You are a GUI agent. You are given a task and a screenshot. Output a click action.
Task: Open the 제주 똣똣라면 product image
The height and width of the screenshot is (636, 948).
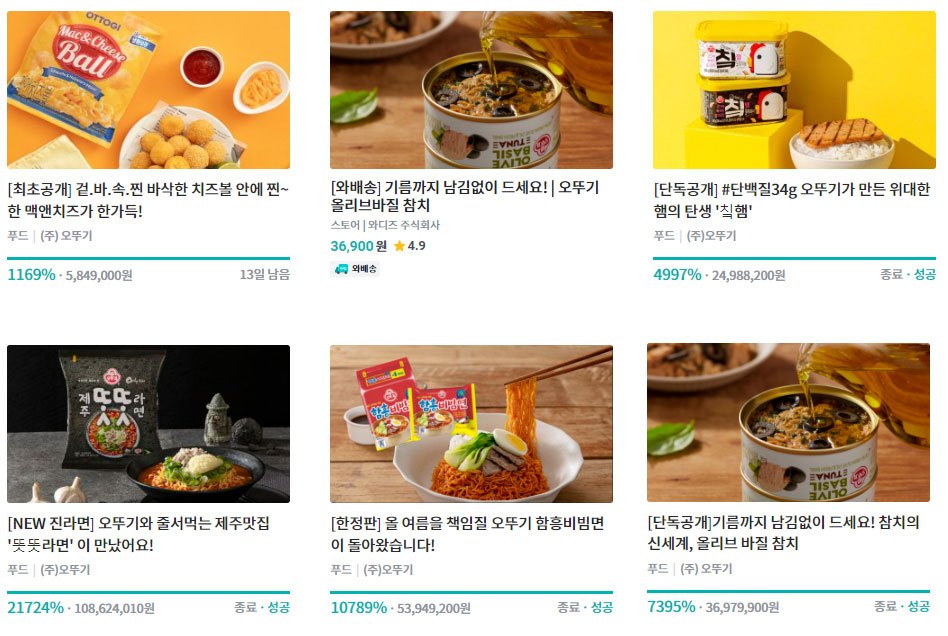tap(148, 424)
